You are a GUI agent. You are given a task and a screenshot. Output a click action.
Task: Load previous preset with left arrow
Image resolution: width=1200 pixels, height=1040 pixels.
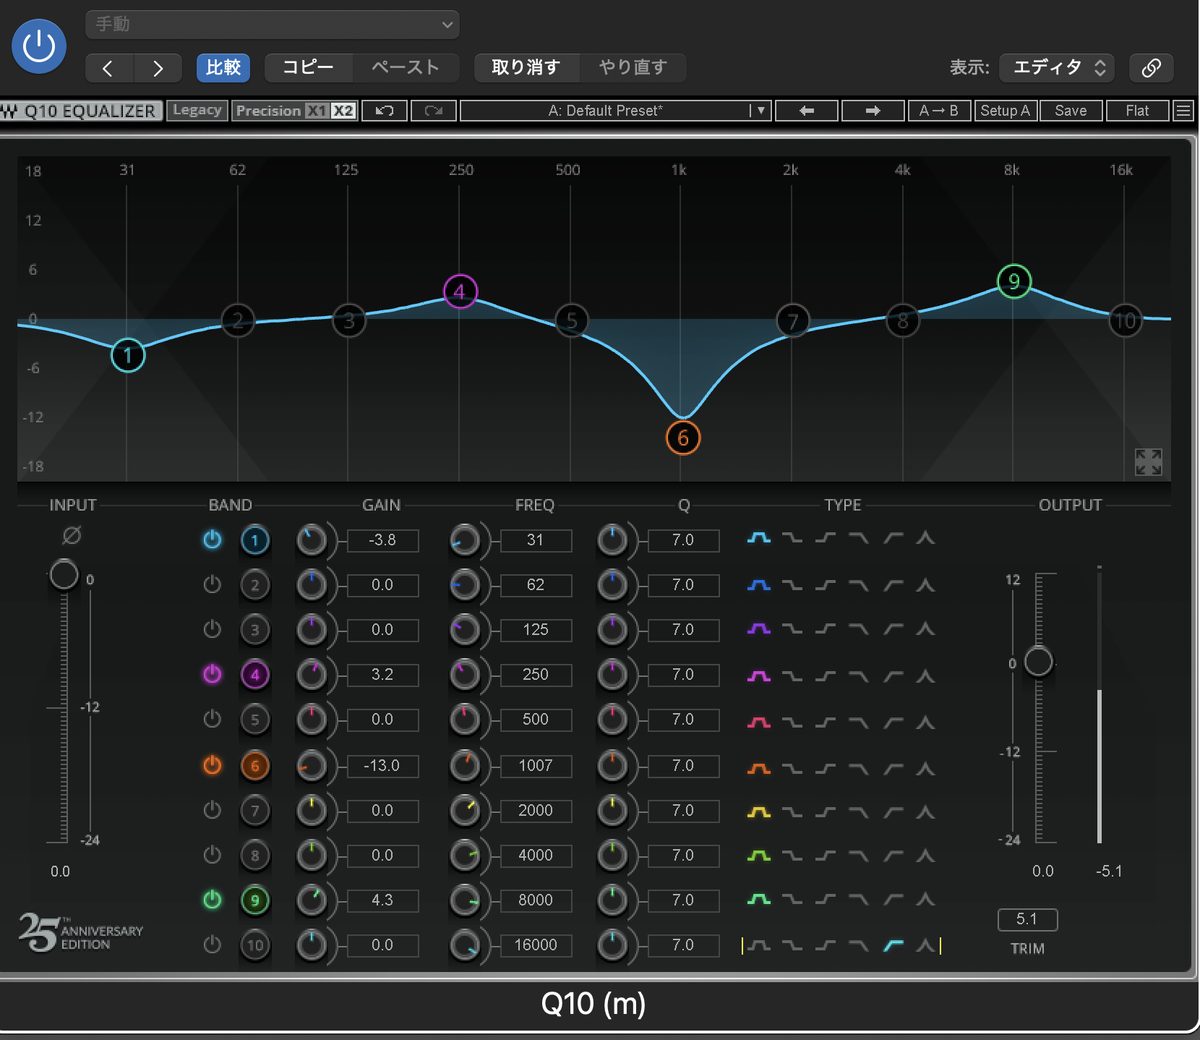(x=806, y=111)
